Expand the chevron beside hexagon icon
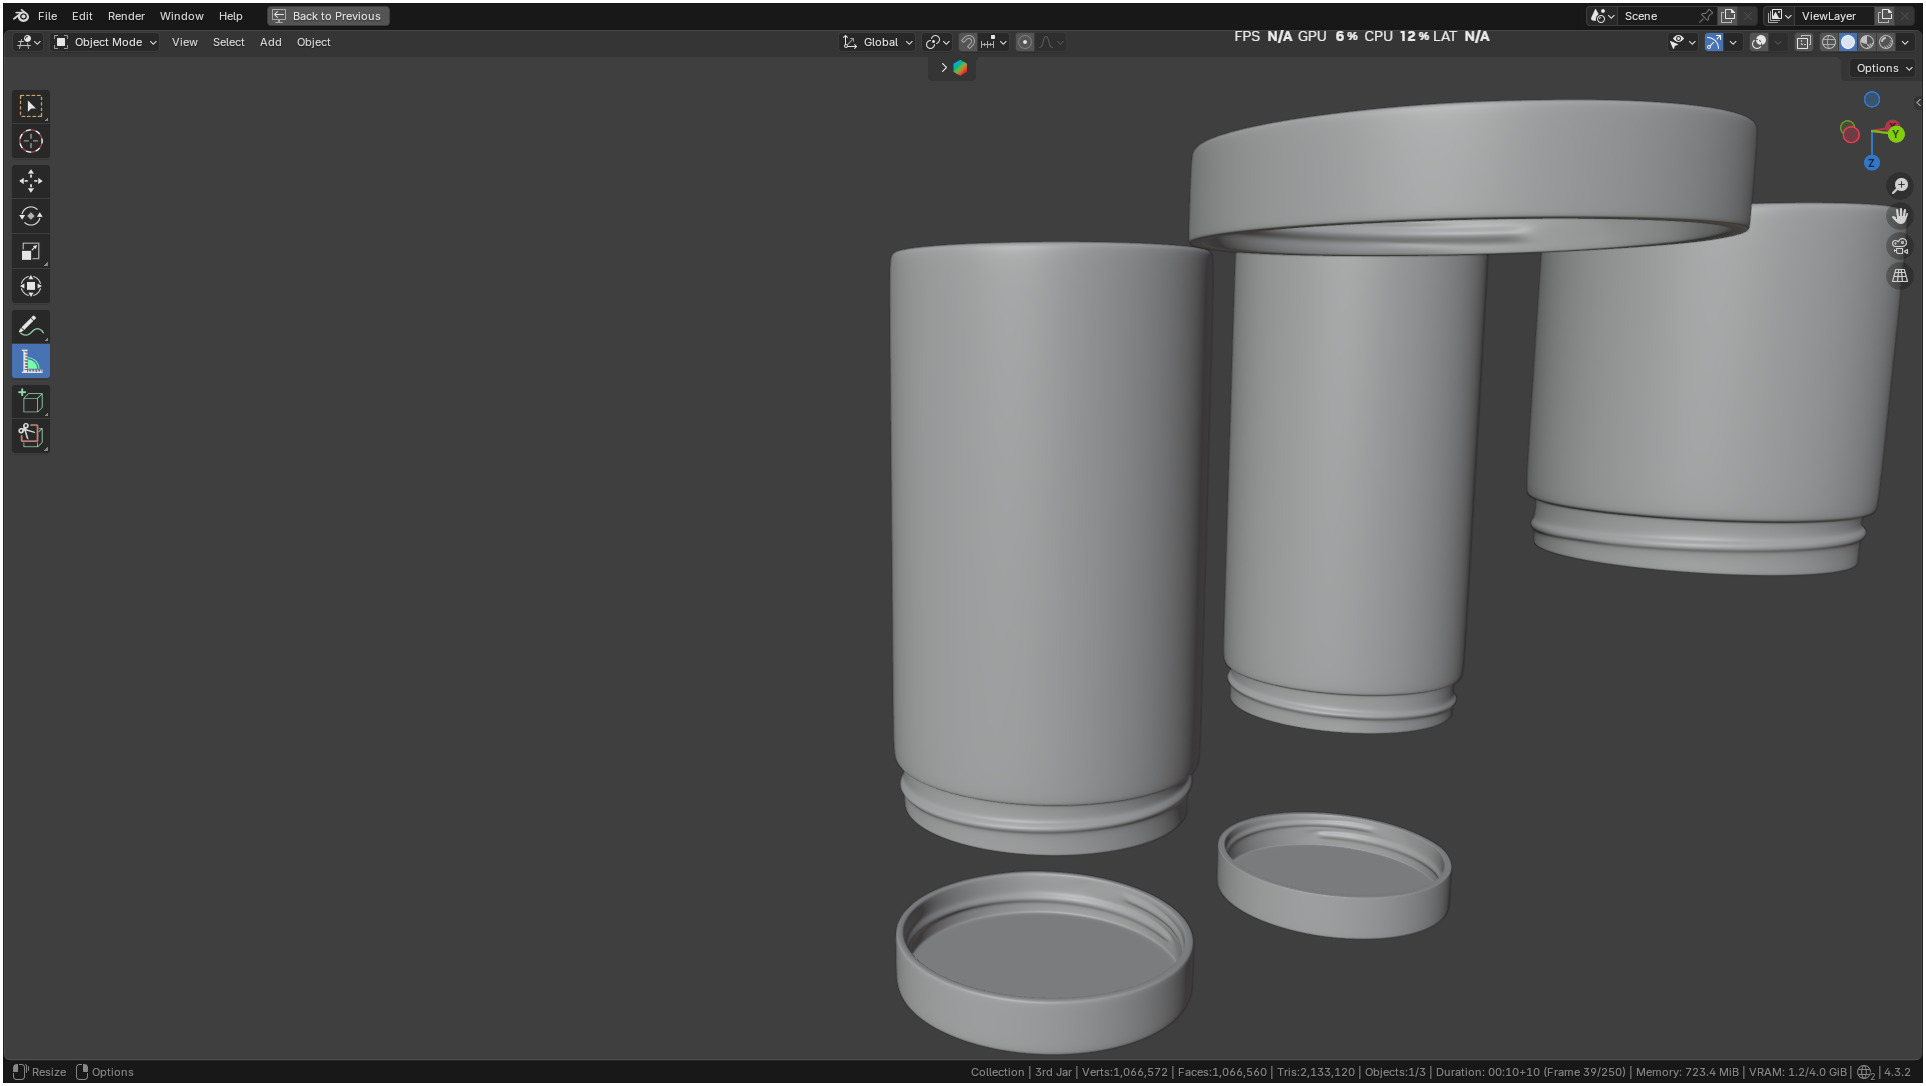This screenshot has width=1926, height=1086. click(x=943, y=68)
